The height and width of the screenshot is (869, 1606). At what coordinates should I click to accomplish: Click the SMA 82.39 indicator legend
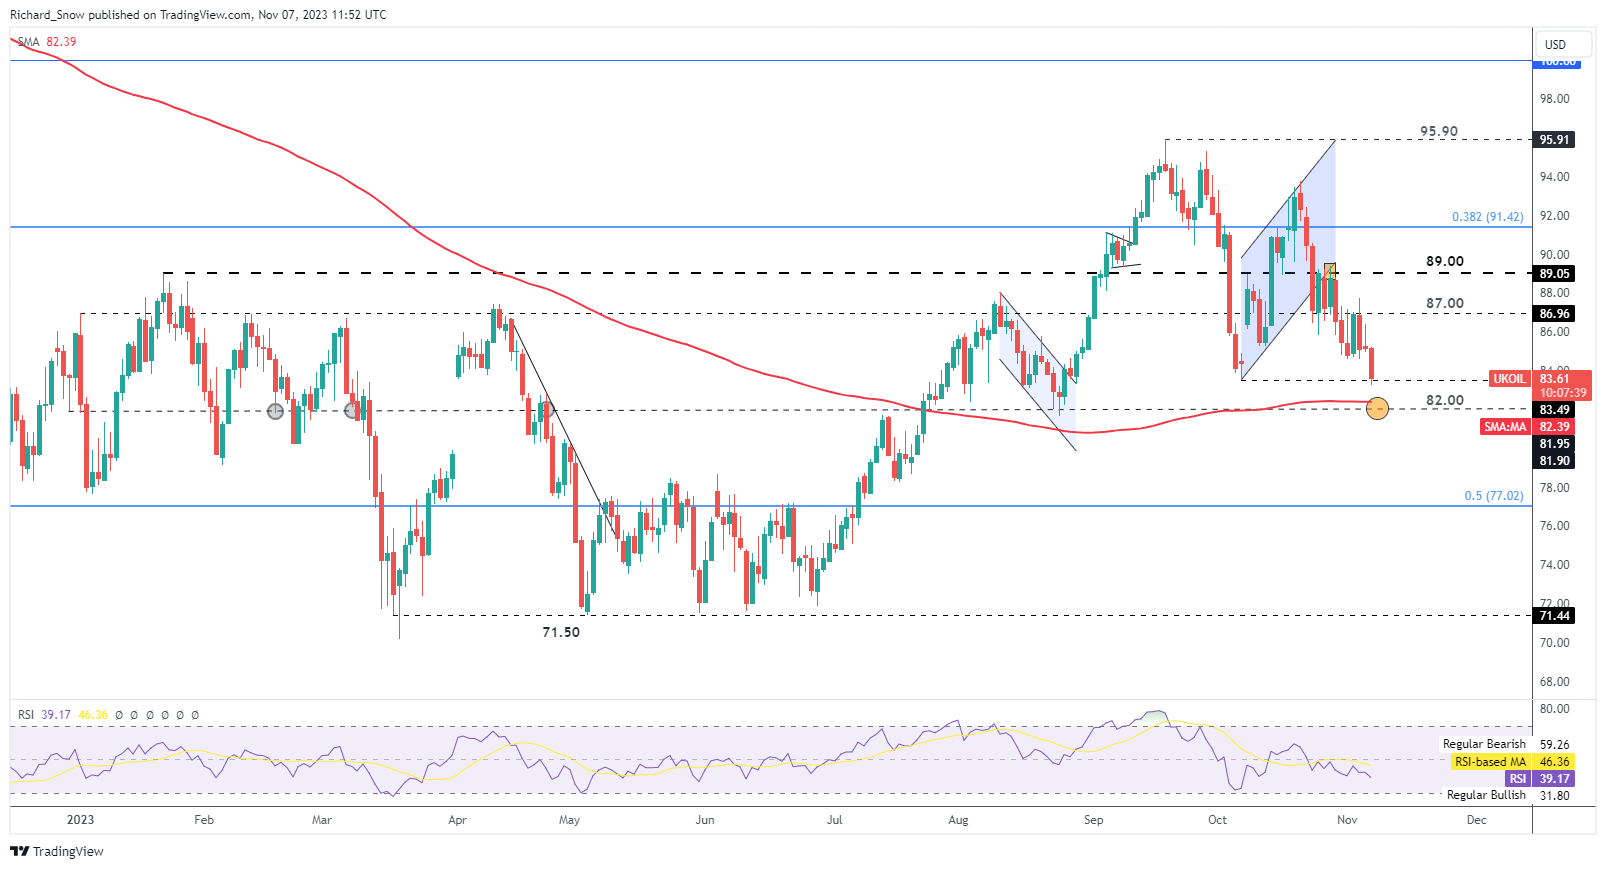pos(47,42)
